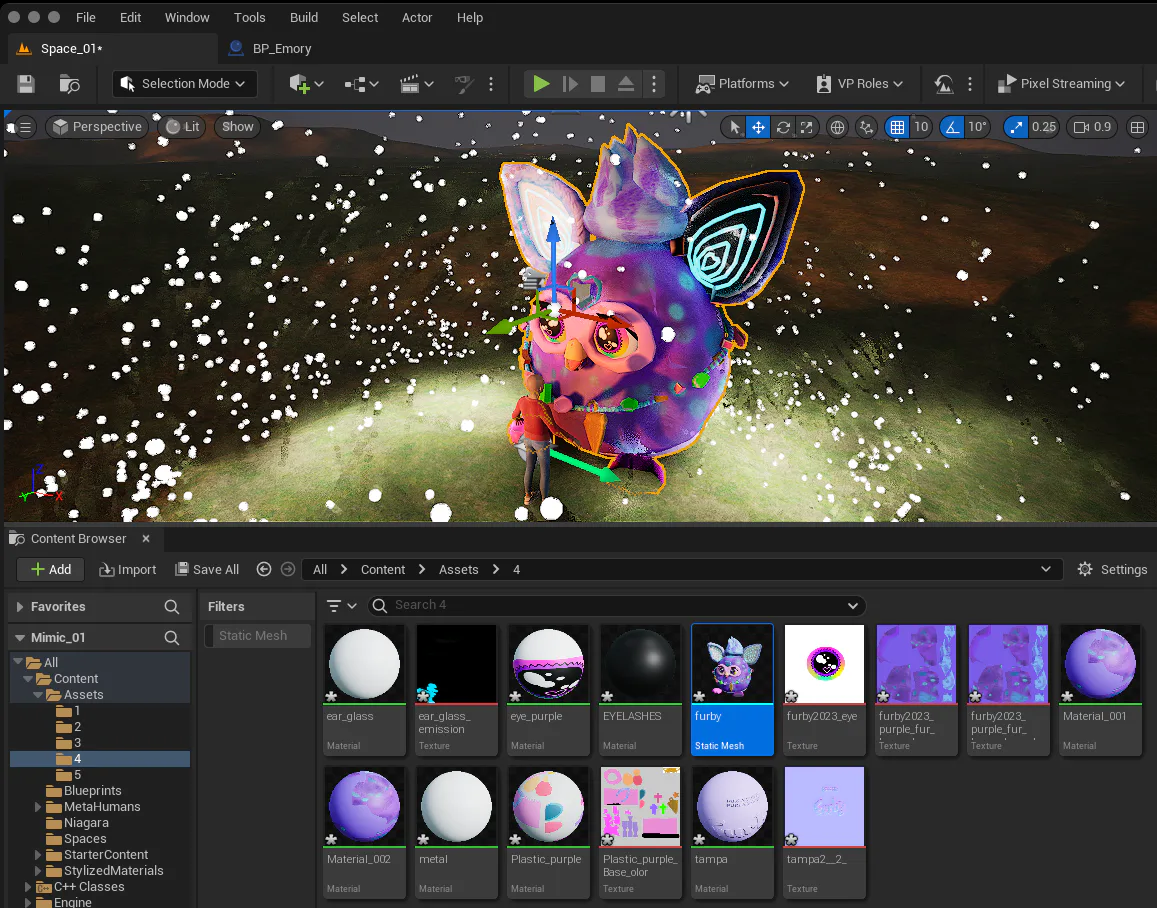Open the quick add to project menu
1157x908 pixels.
coord(306,84)
